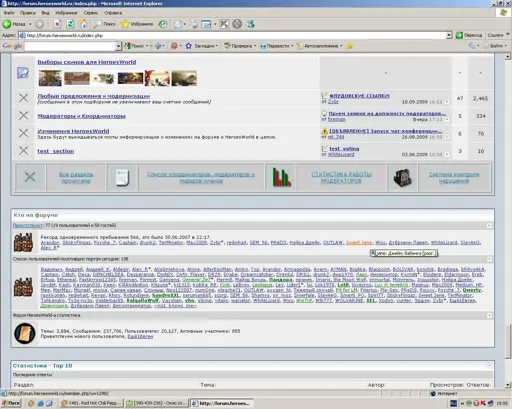Click the Google toolbar highlighter pen icon
512x409 pixels.
tap(349, 46)
